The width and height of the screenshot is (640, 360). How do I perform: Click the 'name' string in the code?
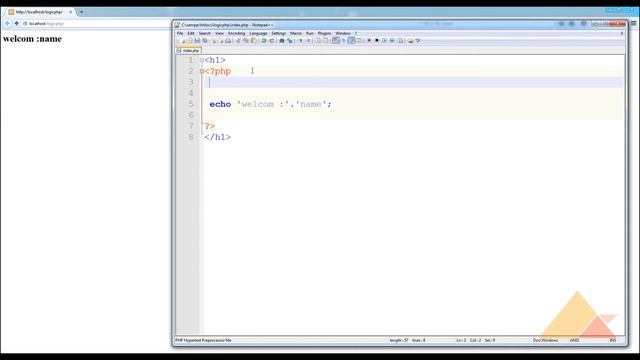tap(311, 104)
